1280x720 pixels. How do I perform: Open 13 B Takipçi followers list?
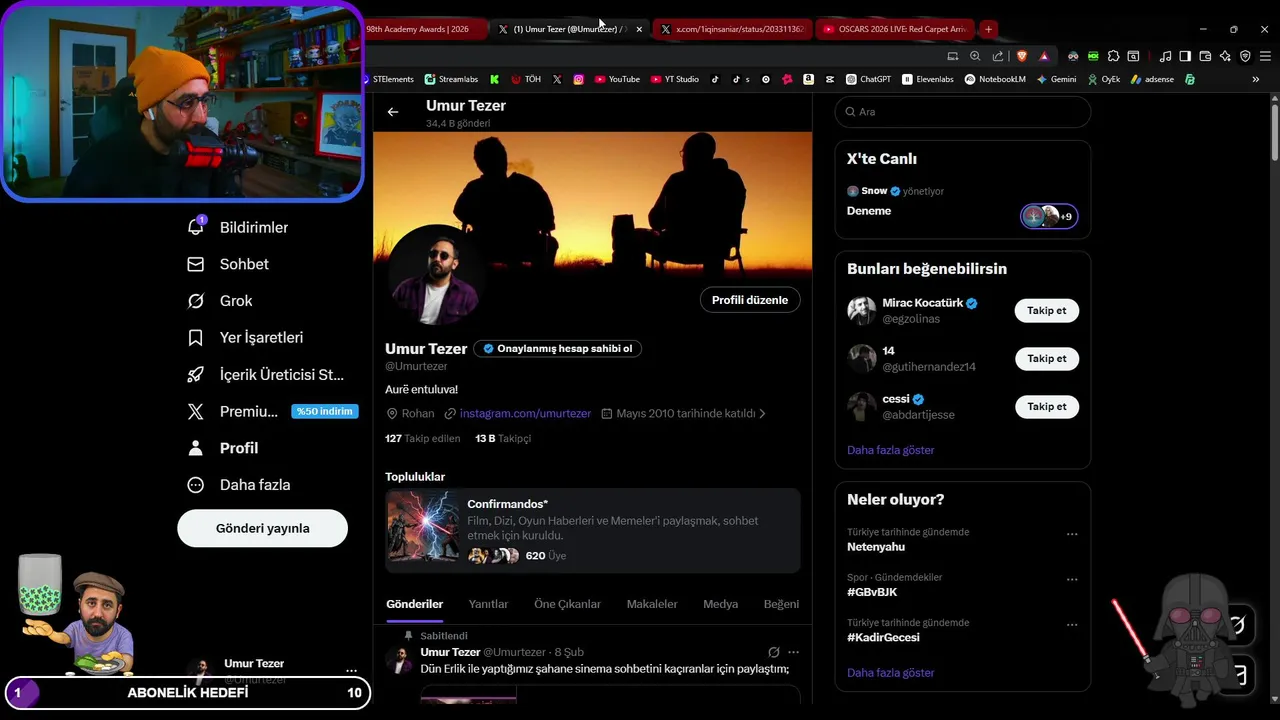click(503, 438)
